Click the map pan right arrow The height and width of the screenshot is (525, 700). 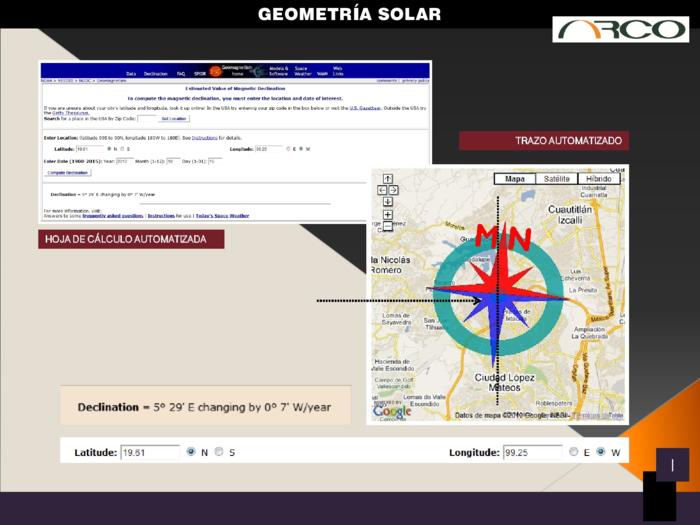pos(394,190)
